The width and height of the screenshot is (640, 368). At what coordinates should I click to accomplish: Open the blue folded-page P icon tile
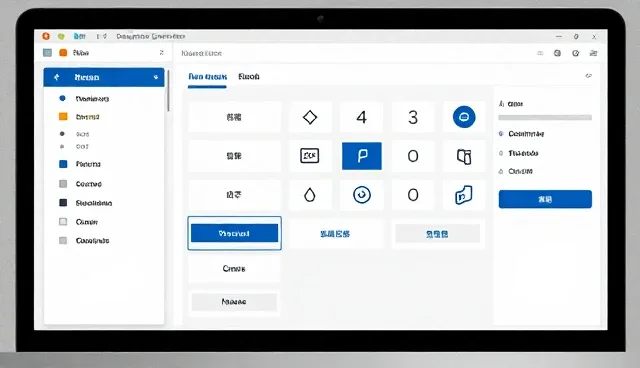464,195
